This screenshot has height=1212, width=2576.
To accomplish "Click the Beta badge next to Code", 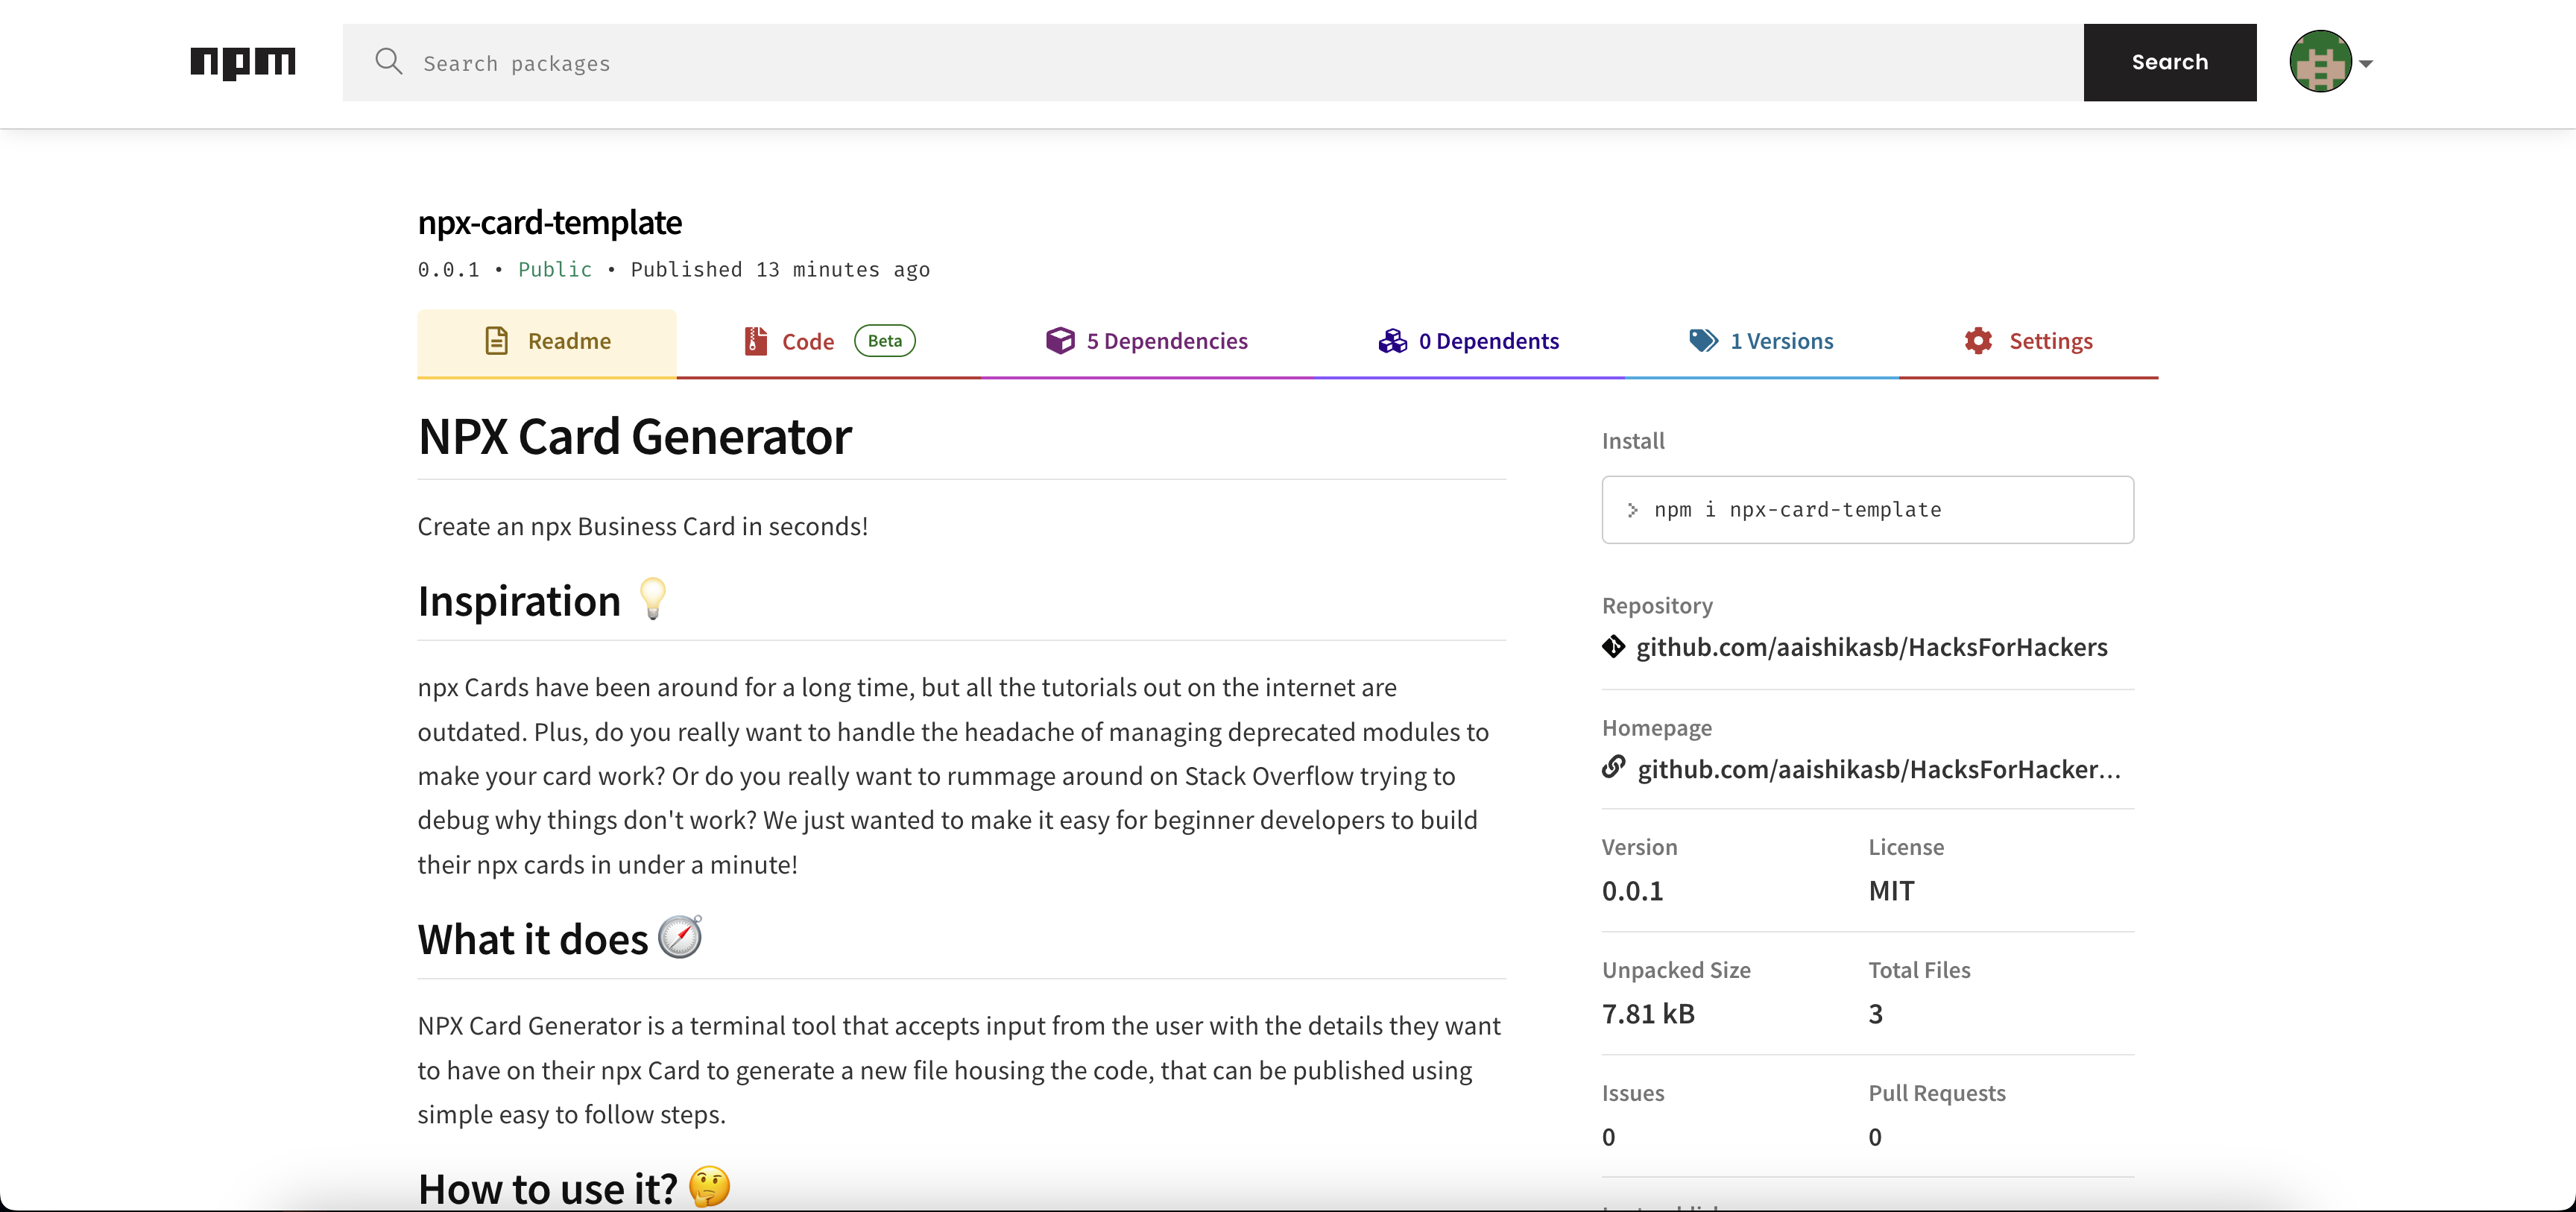I will [885, 341].
